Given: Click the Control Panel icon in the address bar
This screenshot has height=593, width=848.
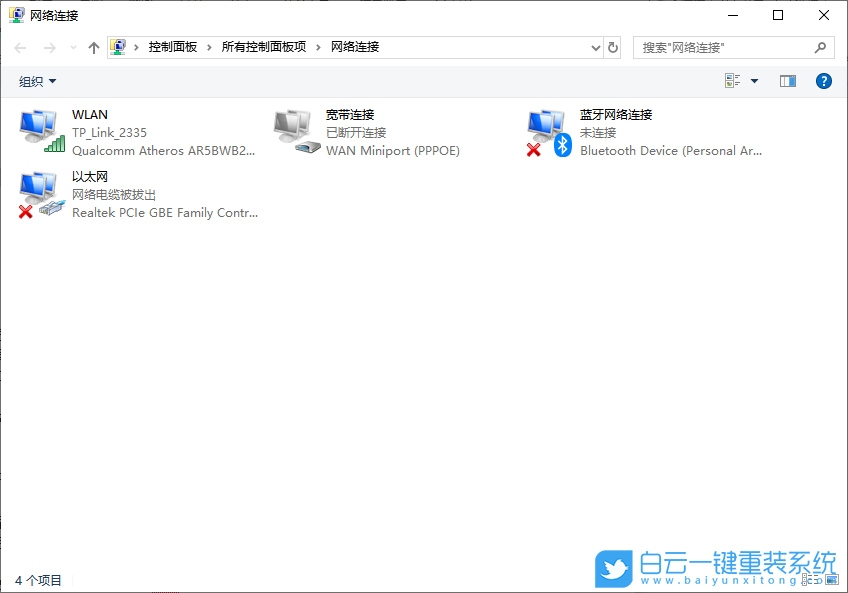Looking at the screenshot, I should coord(119,46).
